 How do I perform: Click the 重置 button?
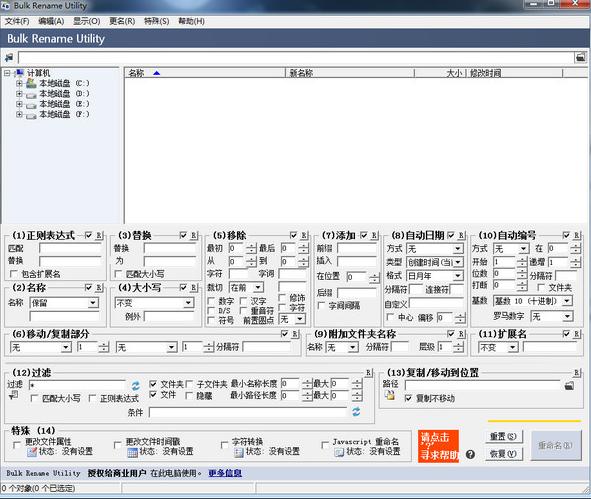point(503,437)
